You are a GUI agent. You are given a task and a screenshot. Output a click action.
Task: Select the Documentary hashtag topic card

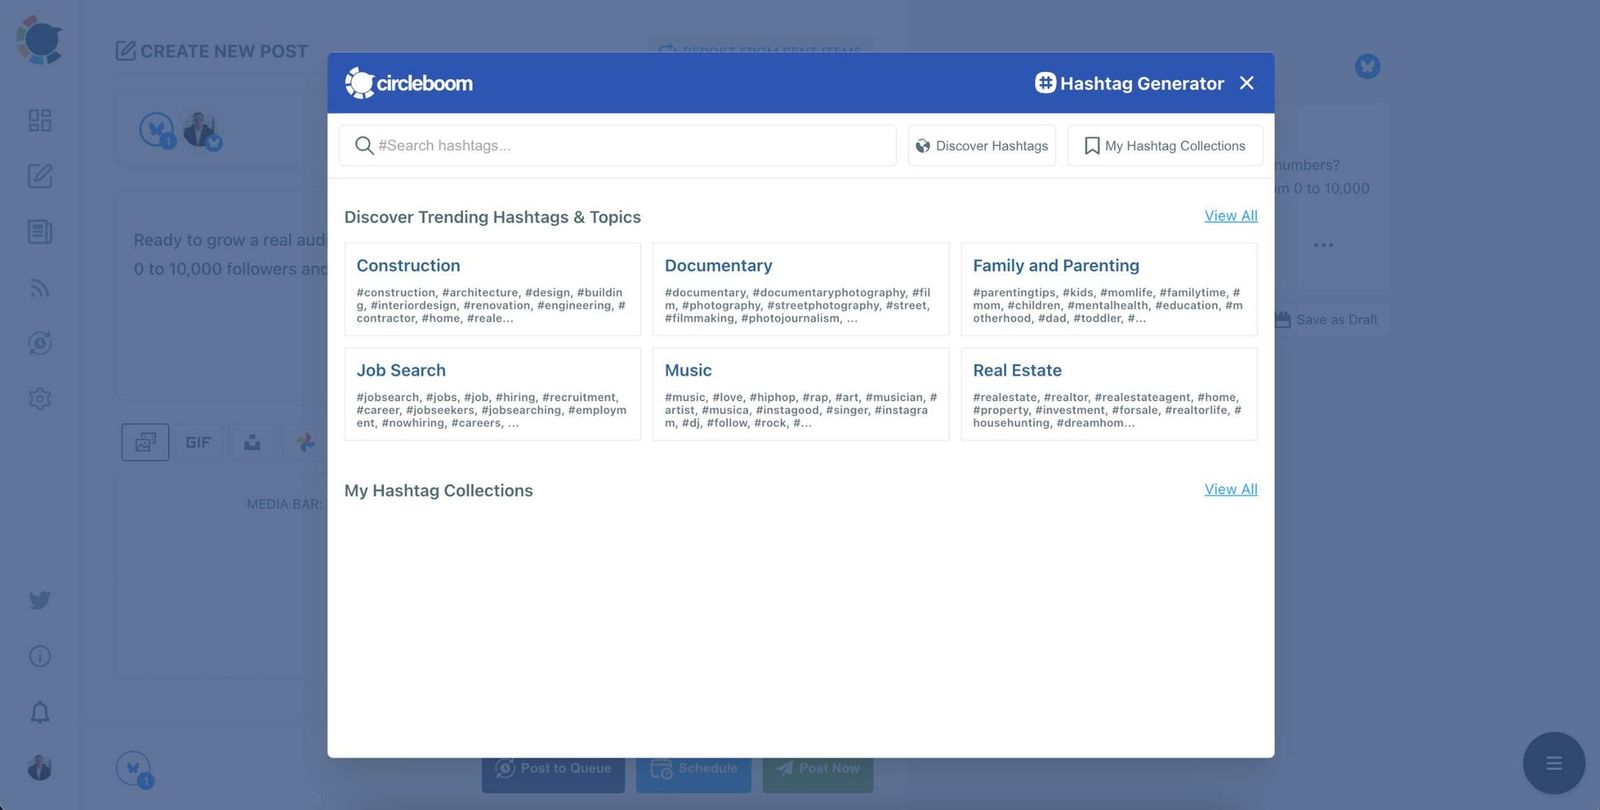801,289
